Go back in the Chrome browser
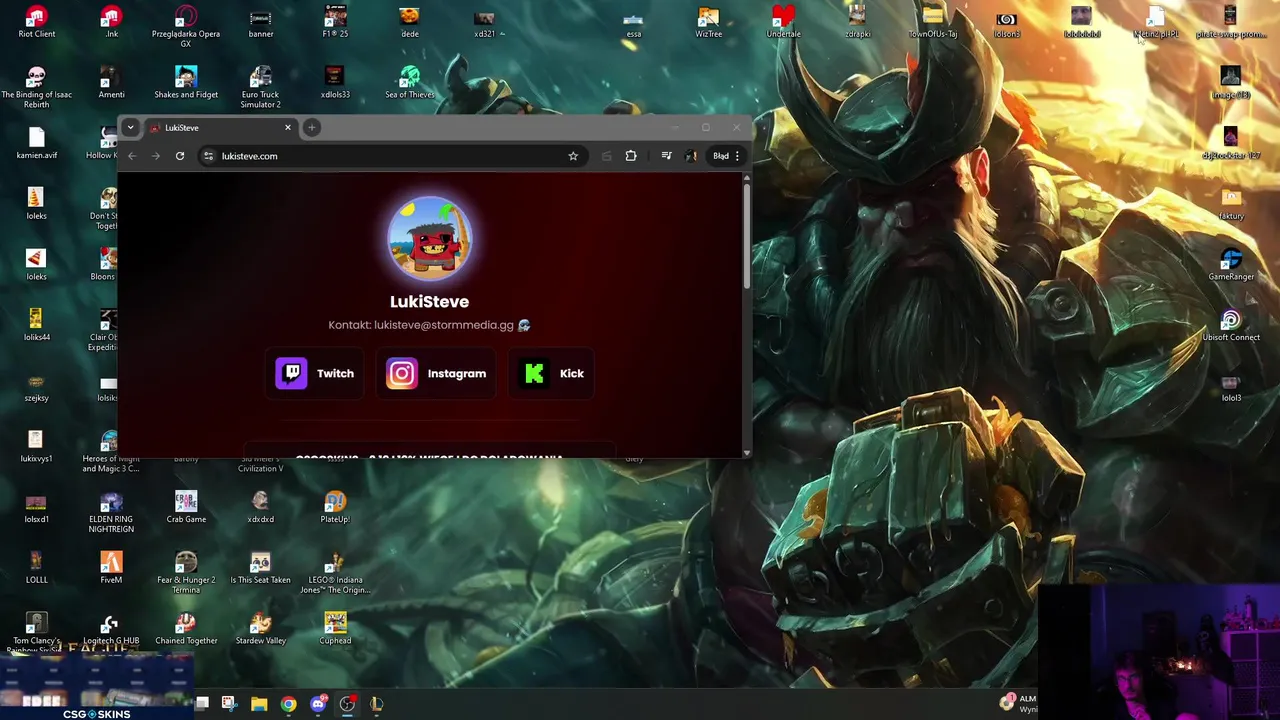The height and width of the screenshot is (720, 1280). [132, 156]
